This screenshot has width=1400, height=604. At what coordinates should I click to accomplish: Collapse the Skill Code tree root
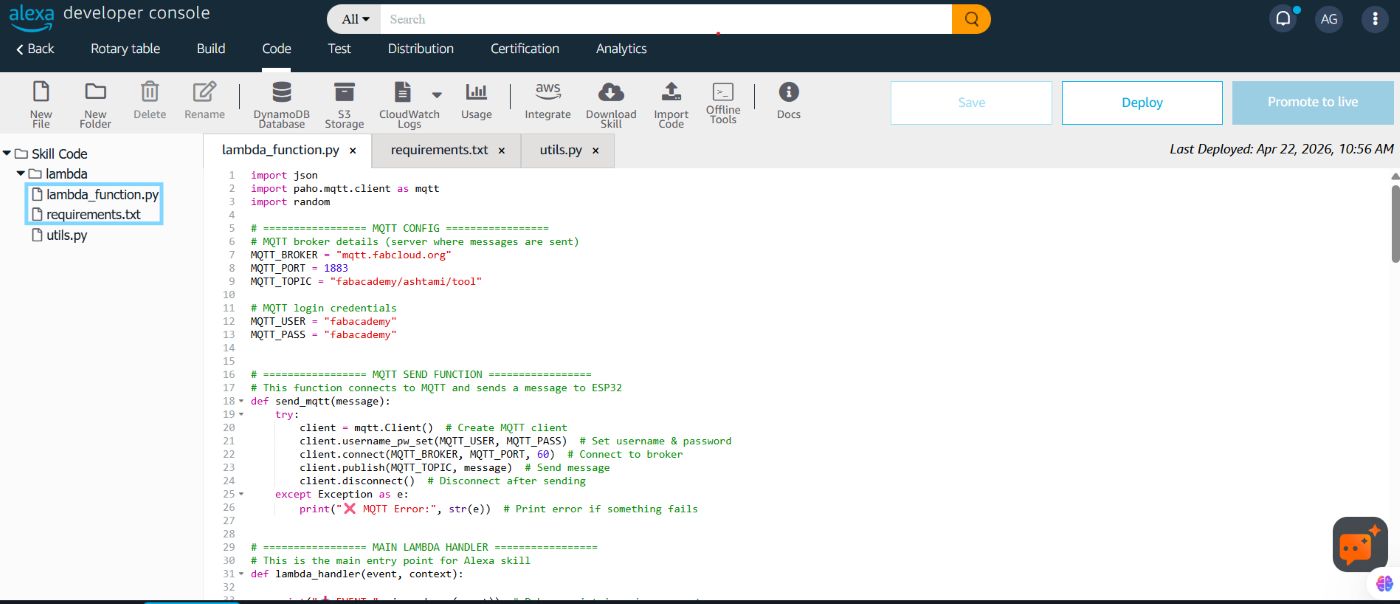pyautogui.click(x=7, y=154)
